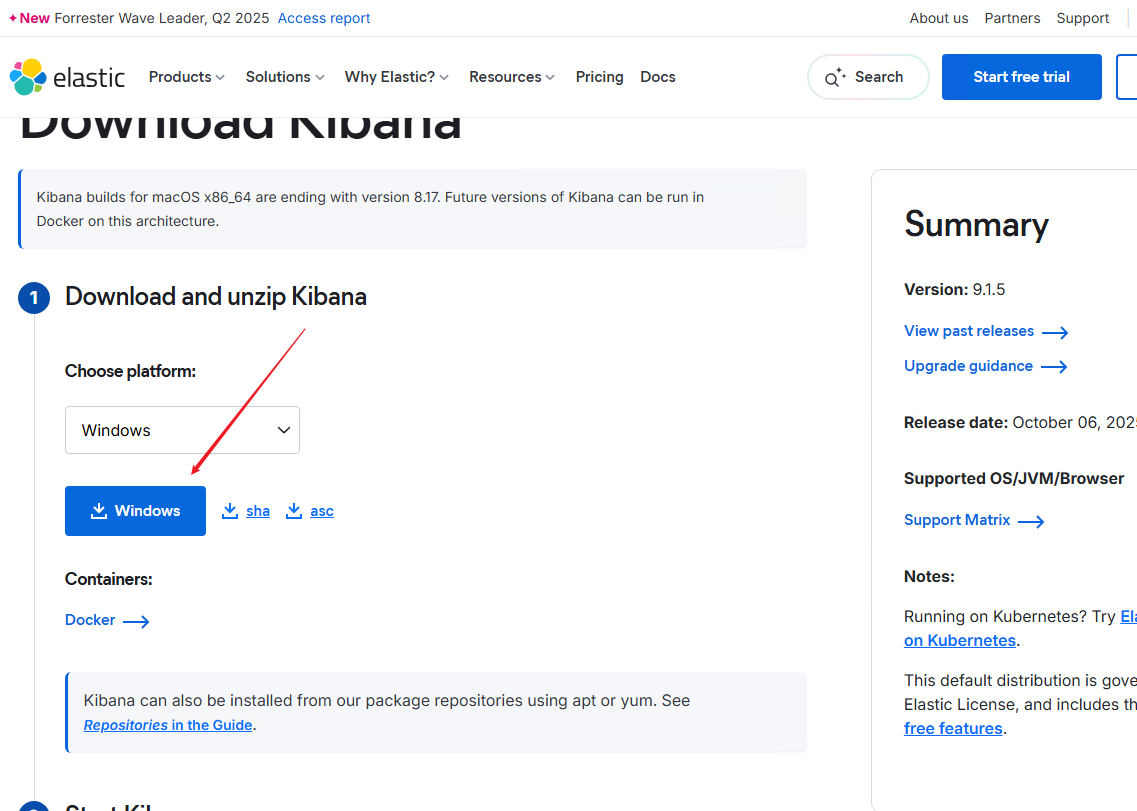This screenshot has width=1137, height=811.
Task: Download the asc signature file
Action: 322,511
